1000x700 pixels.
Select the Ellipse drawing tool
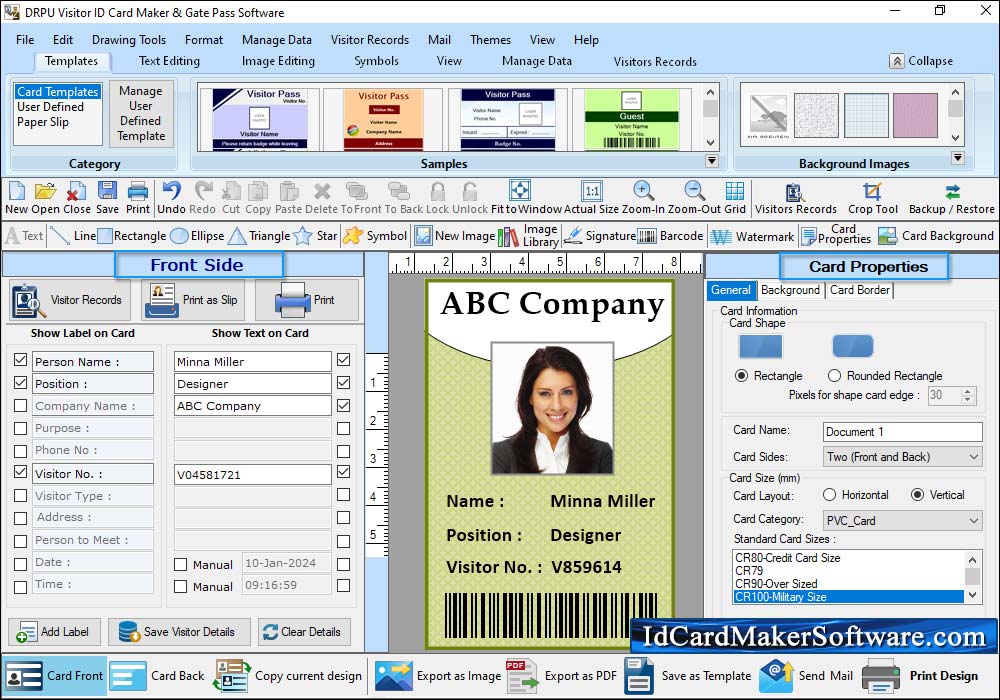[x=198, y=236]
